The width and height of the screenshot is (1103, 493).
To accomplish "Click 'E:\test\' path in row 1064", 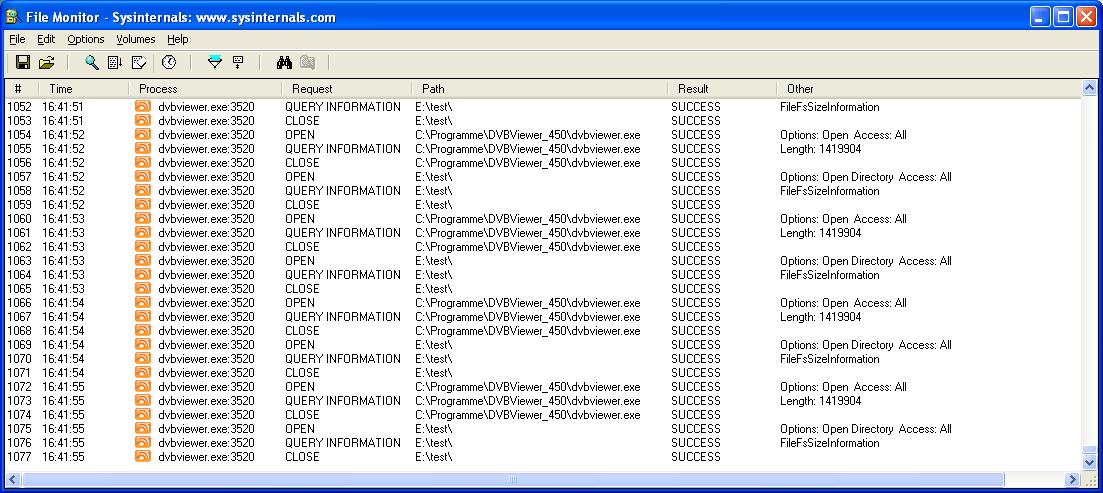I will 433,275.
